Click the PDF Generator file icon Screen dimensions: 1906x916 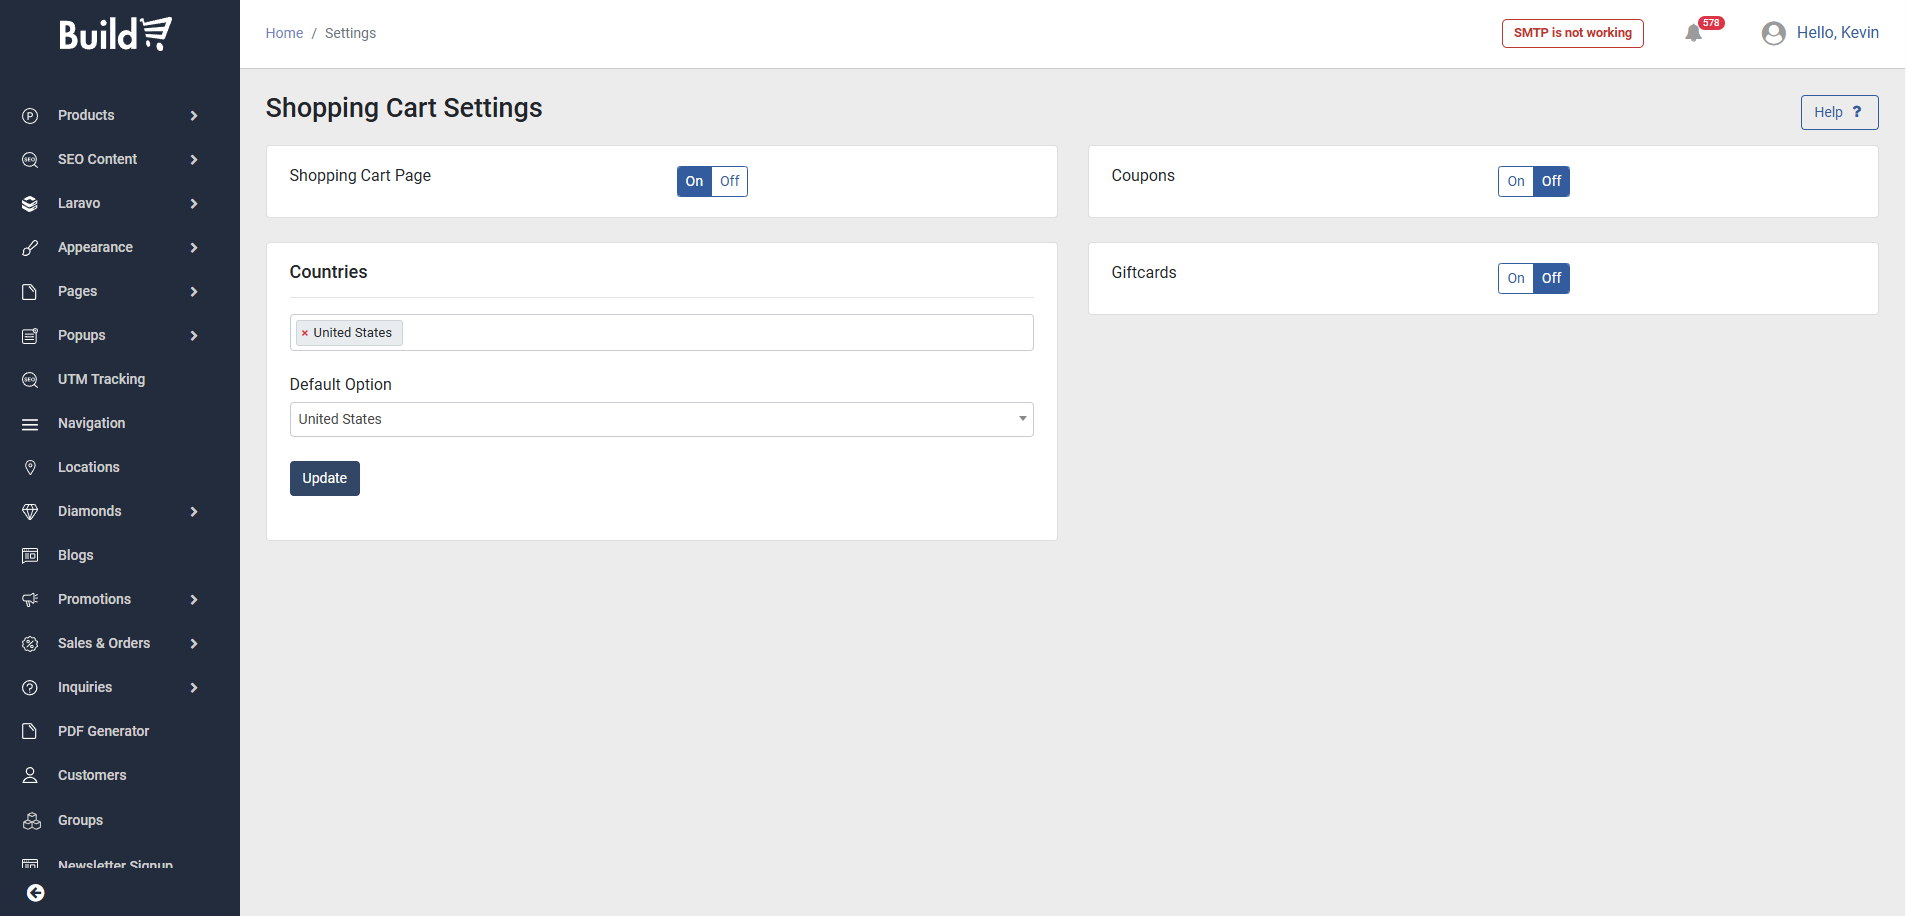30,732
